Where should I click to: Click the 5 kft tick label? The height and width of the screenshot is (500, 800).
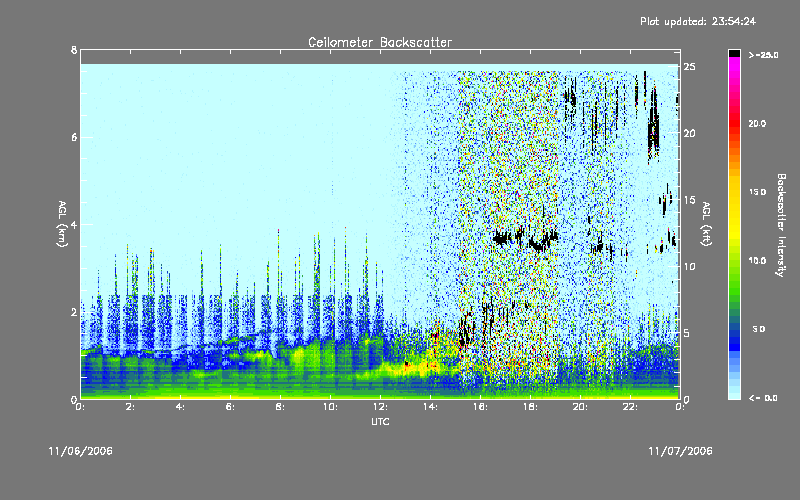pyautogui.click(x=687, y=333)
